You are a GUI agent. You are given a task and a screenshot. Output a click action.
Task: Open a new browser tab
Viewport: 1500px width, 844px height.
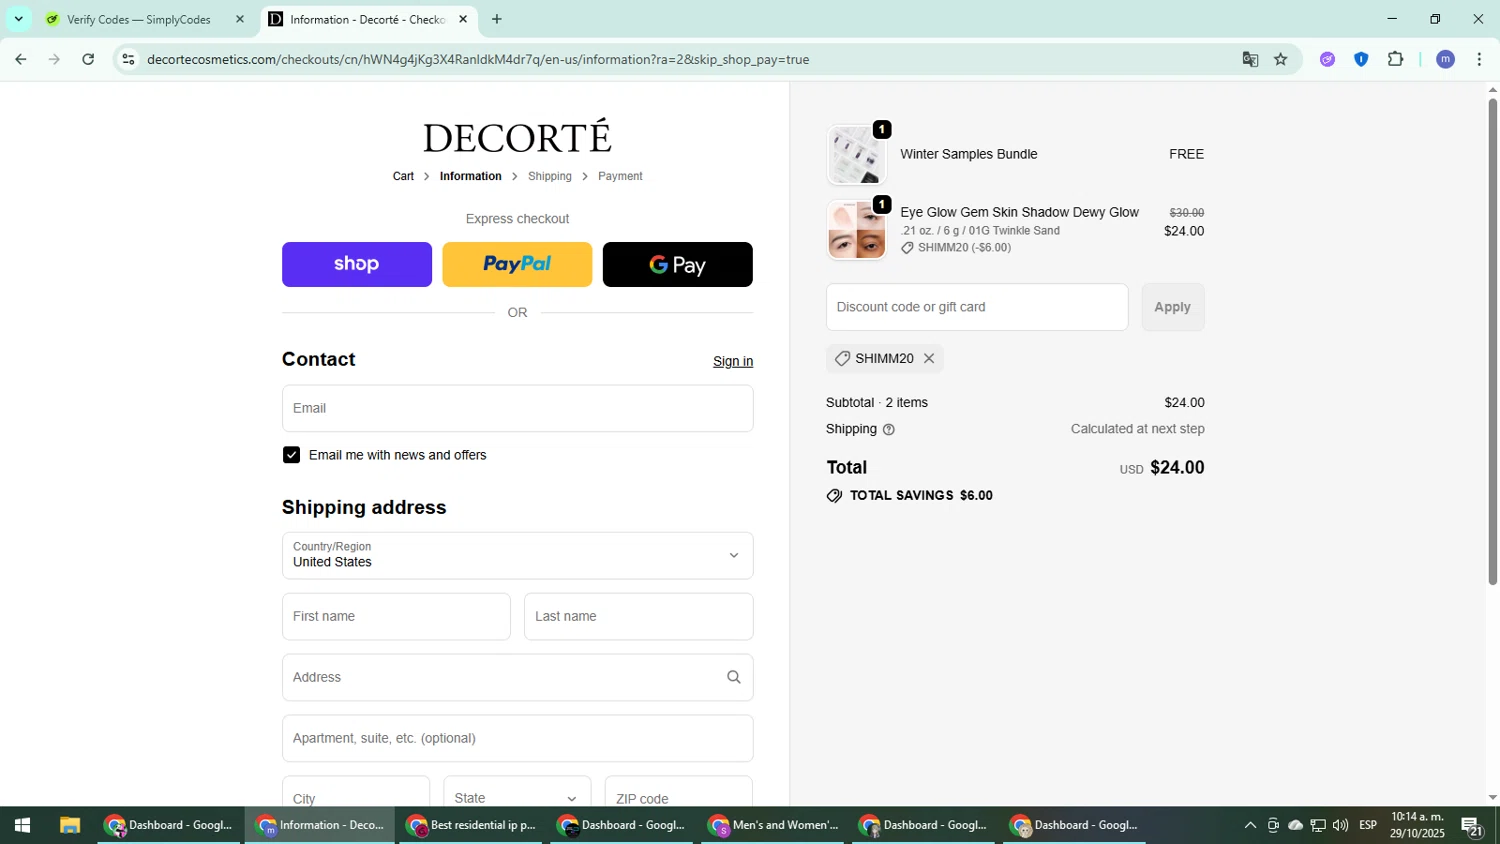(497, 19)
